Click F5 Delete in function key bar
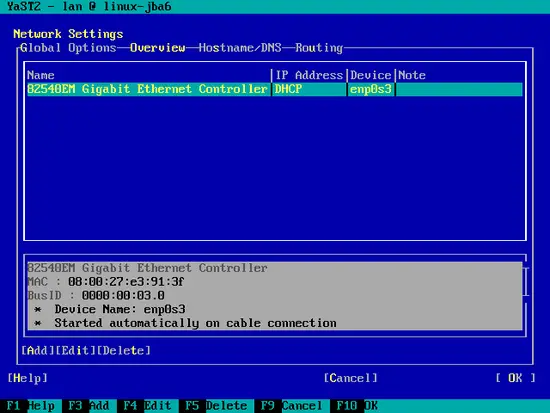The height and width of the screenshot is (413, 550). [x=216, y=406]
